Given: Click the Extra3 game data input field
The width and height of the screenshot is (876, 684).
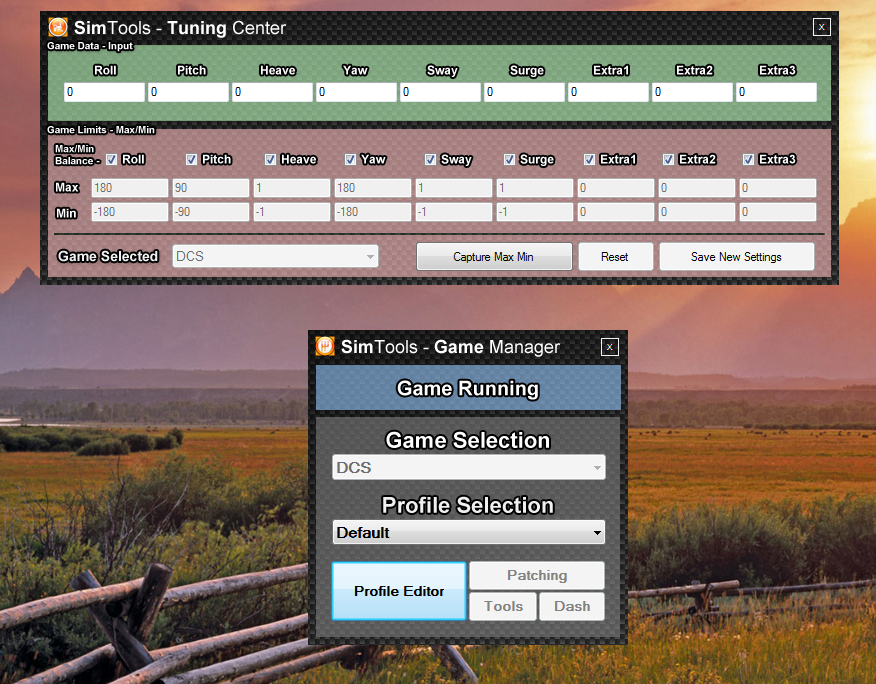Looking at the screenshot, I should (x=777, y=92).
